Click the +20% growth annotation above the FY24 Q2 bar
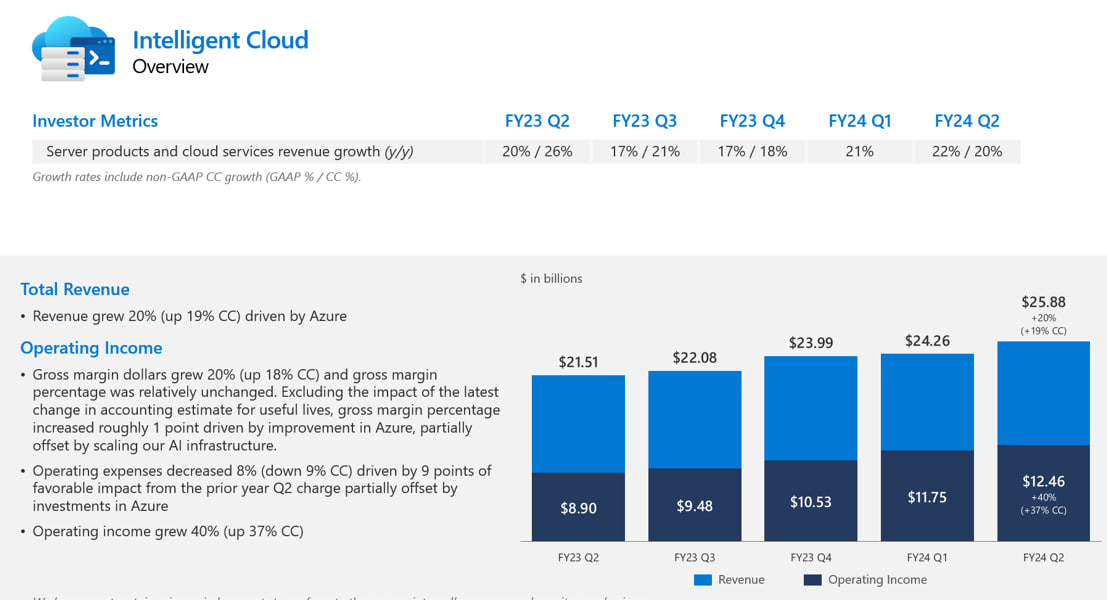 pos(1043,318)
